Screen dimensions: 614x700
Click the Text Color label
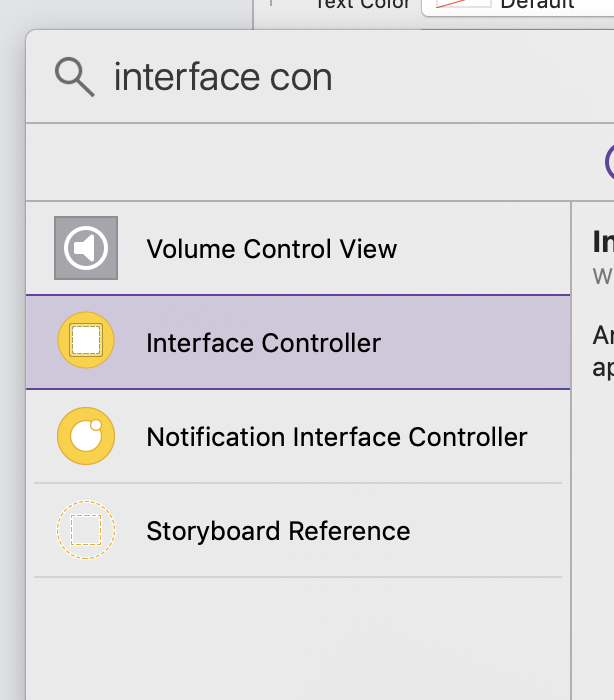(362, 4)
